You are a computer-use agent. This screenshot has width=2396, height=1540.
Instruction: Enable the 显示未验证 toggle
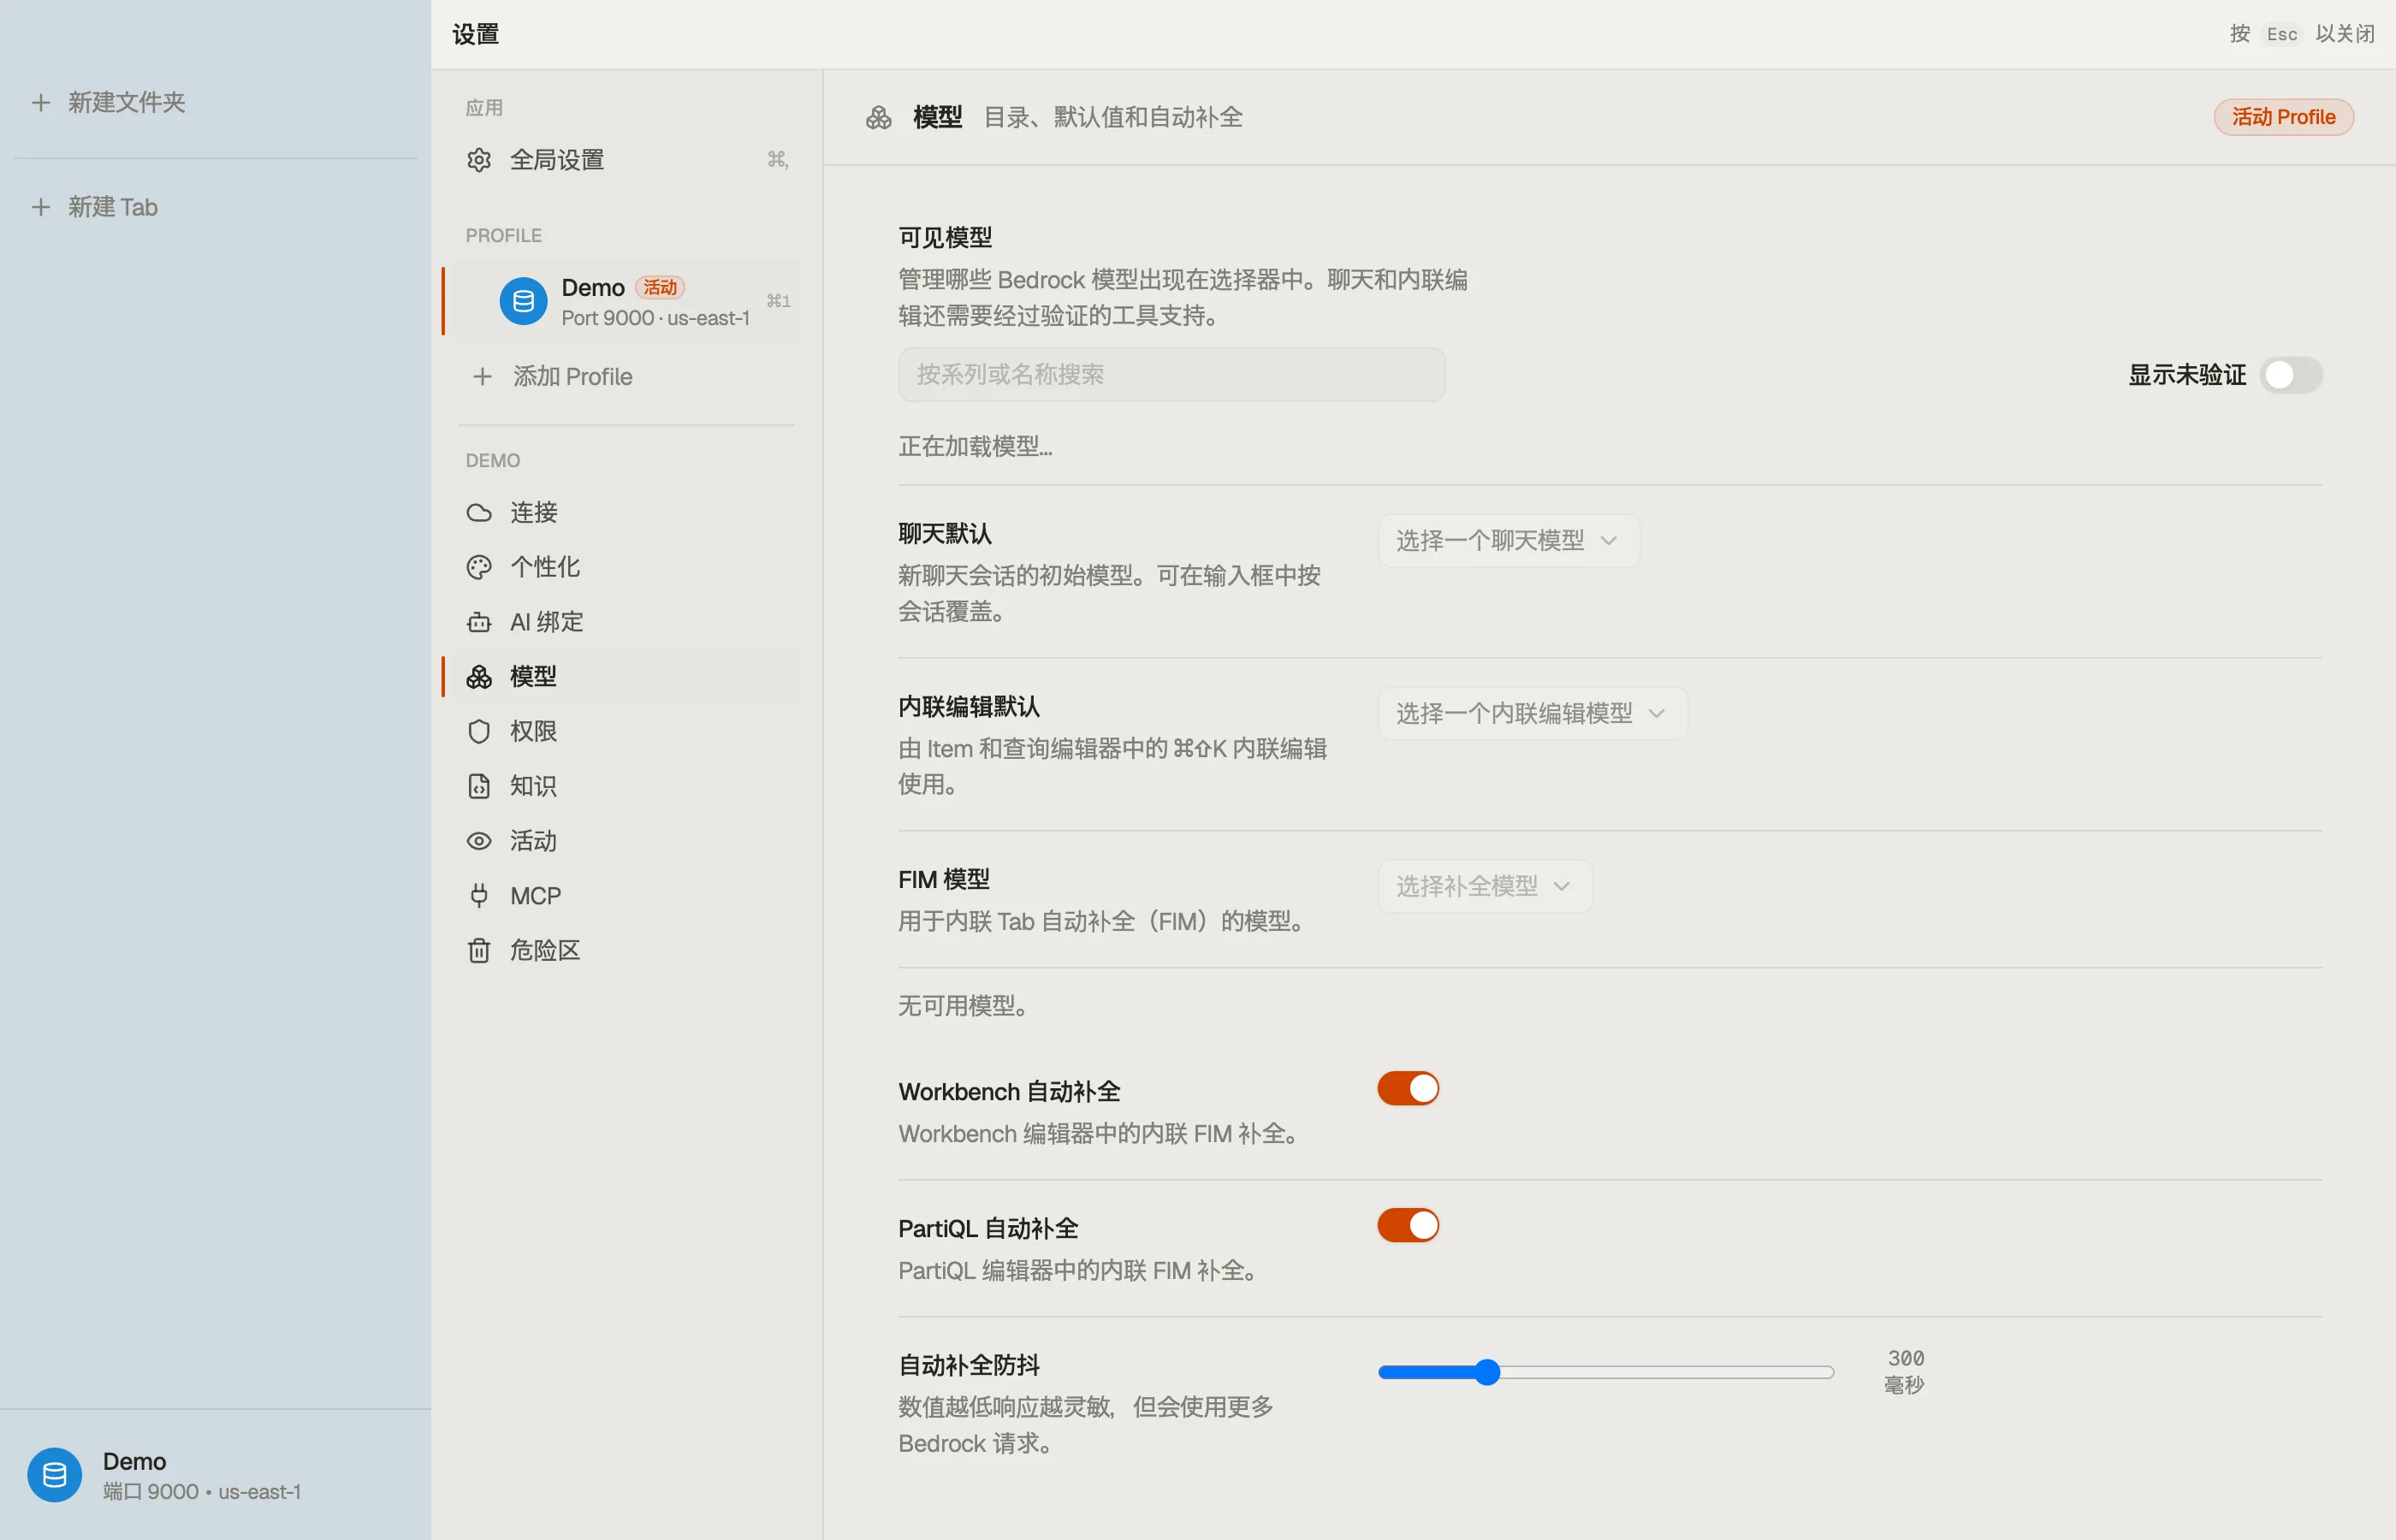[x=2291, y=375]
